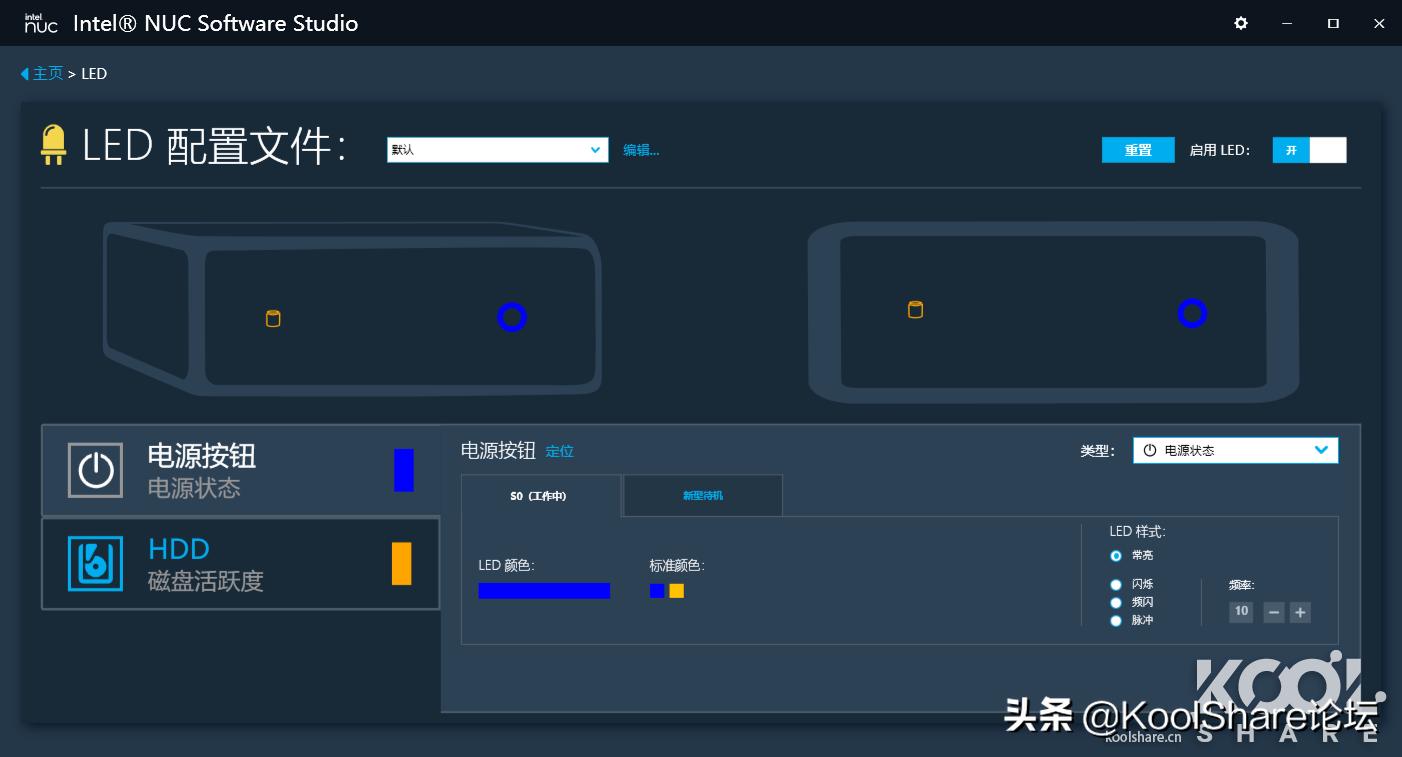Increase frequency with the plus stepper
1402x757 pixels.
click(1300, 612)
